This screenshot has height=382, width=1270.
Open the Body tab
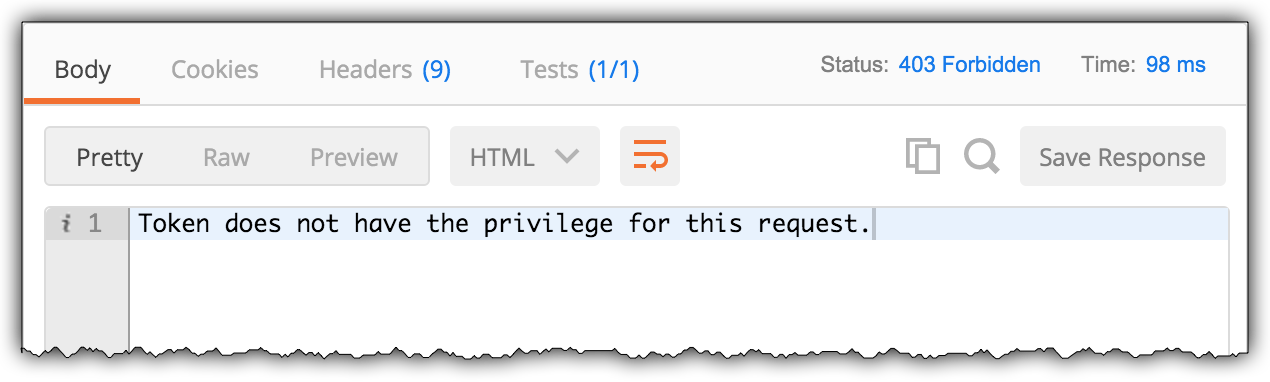[x=82, y=70]
